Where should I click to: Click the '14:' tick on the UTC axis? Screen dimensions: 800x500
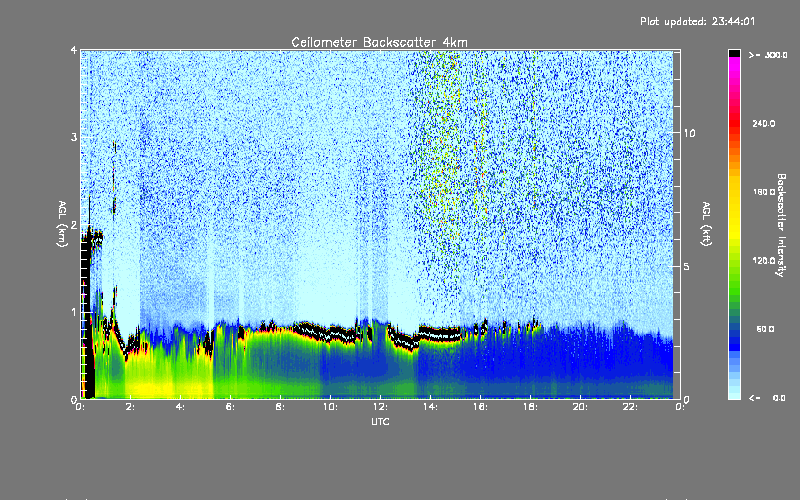[x=430, y=407]
